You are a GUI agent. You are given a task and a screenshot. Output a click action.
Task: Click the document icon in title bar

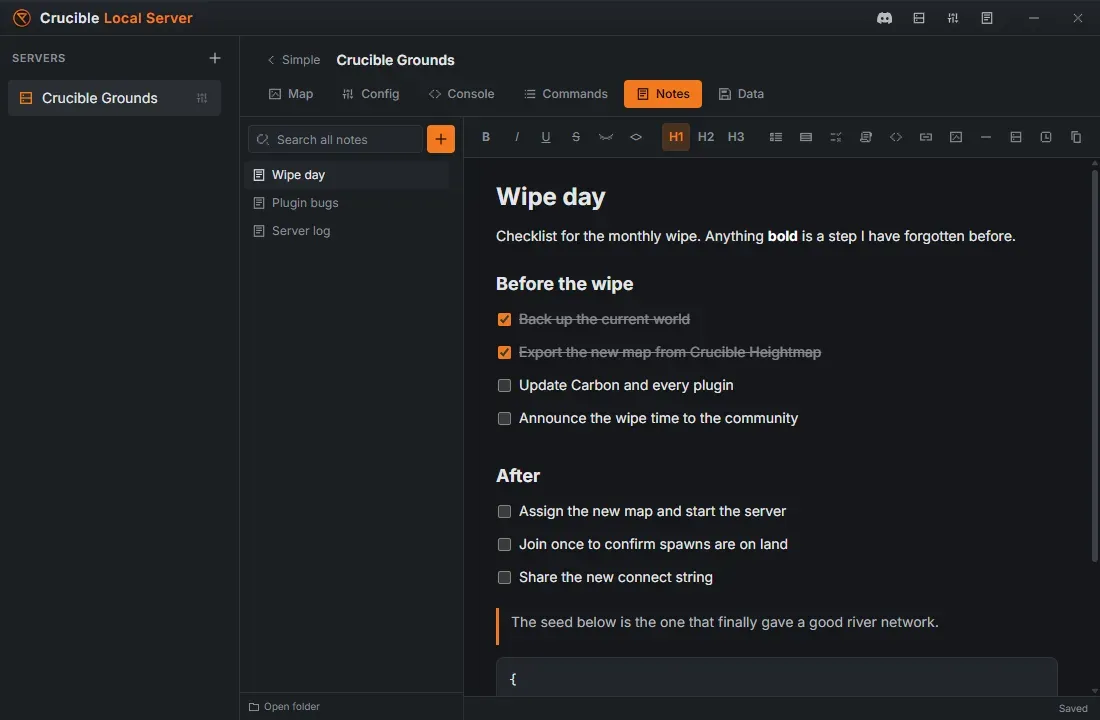986,18
